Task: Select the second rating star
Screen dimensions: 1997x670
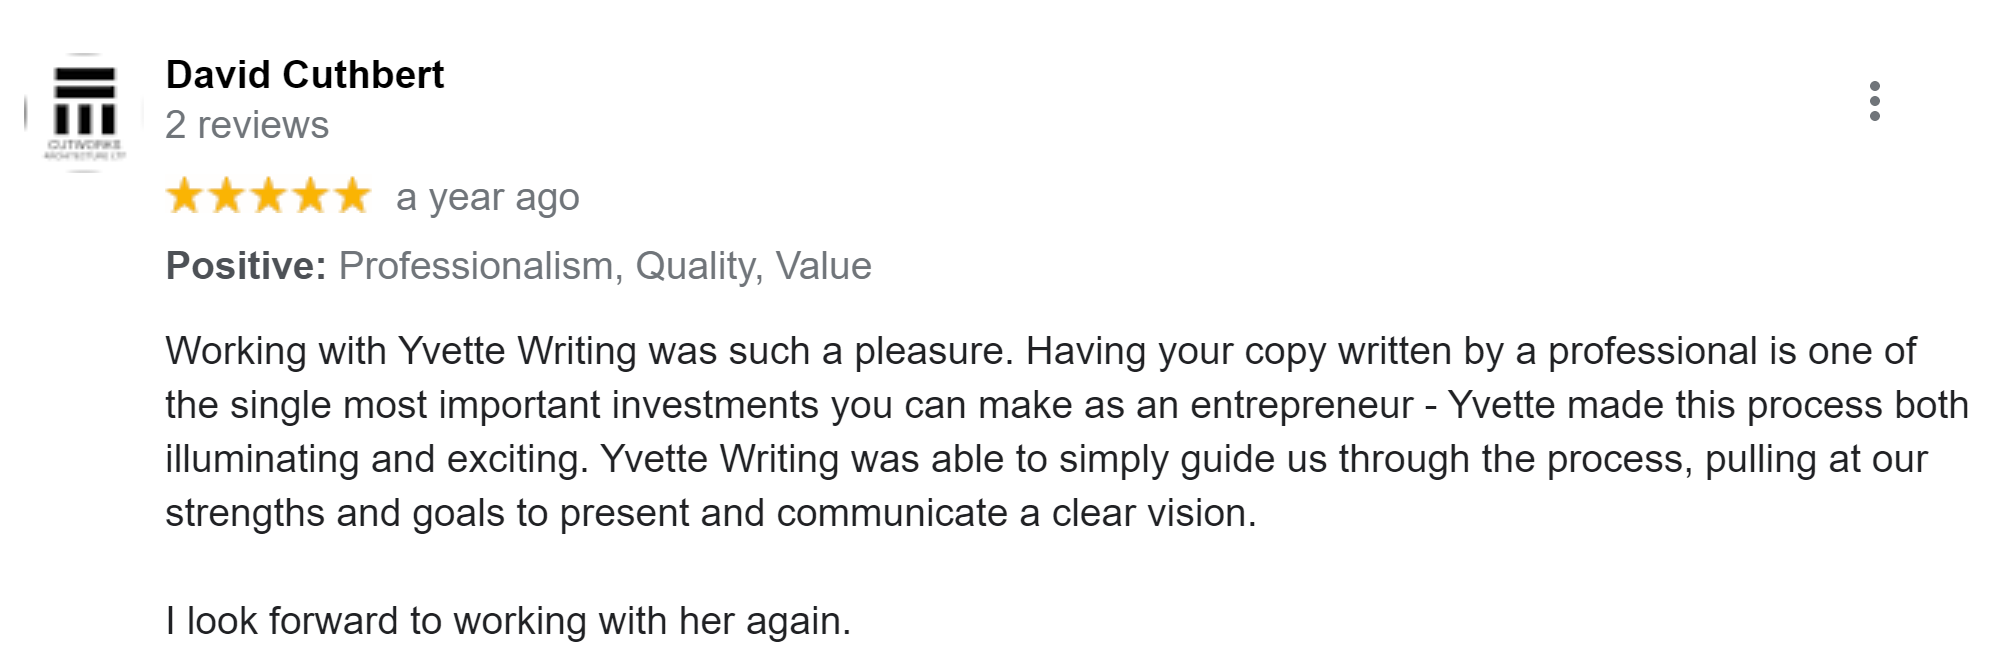Action: click(x=228, y=194)
